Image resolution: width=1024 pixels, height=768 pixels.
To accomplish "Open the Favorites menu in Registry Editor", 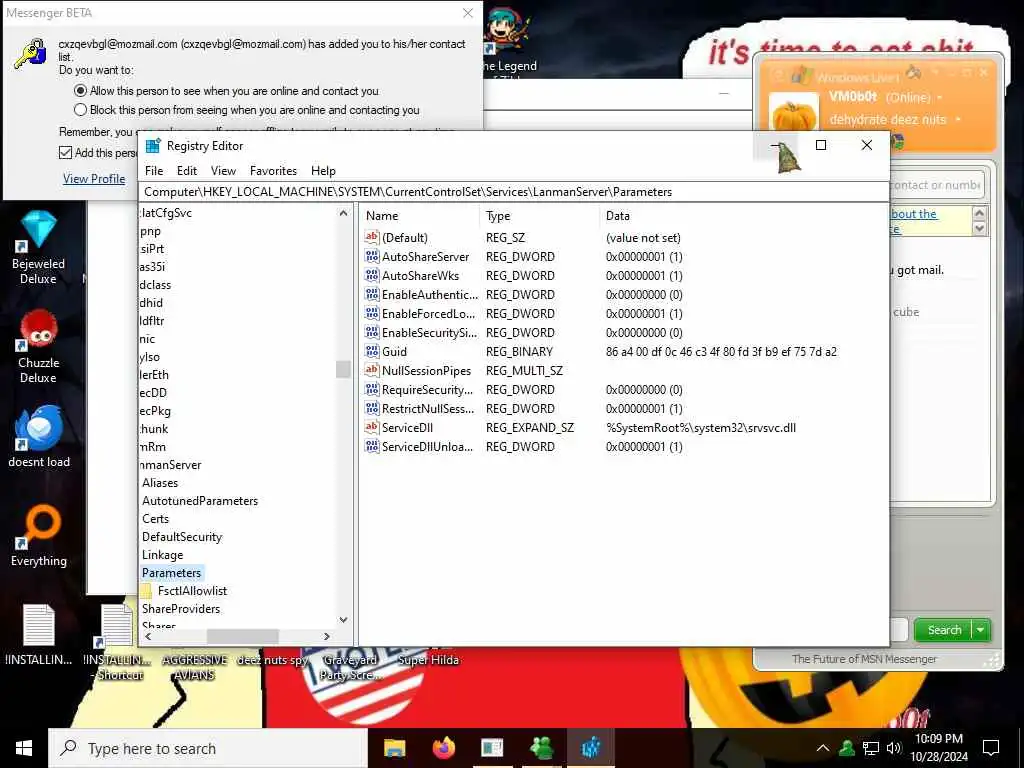I will coord(273,171).
